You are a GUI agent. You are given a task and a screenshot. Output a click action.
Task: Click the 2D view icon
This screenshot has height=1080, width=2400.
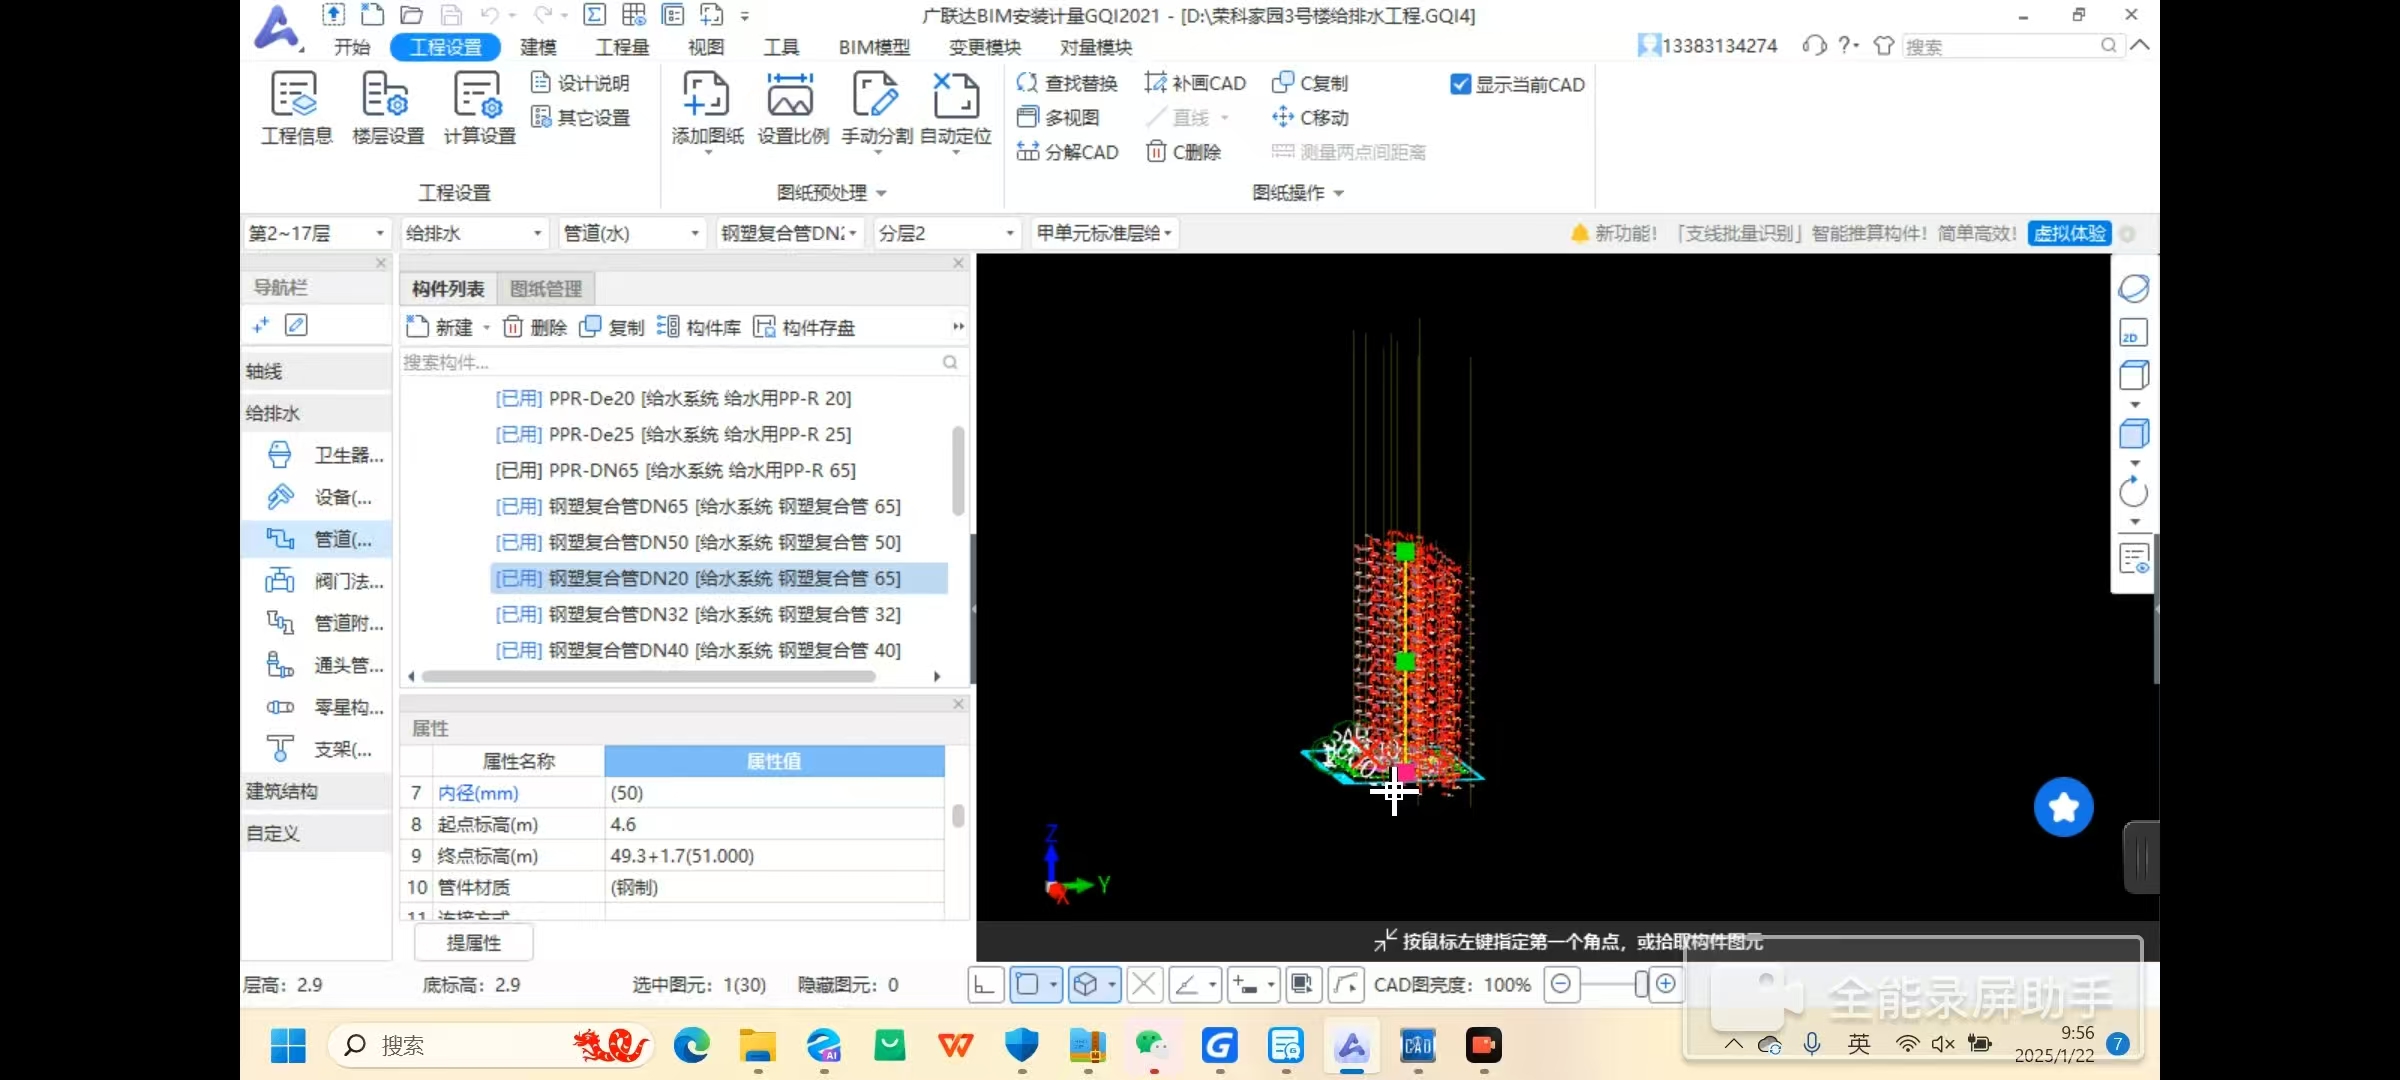pos(2133,333)
